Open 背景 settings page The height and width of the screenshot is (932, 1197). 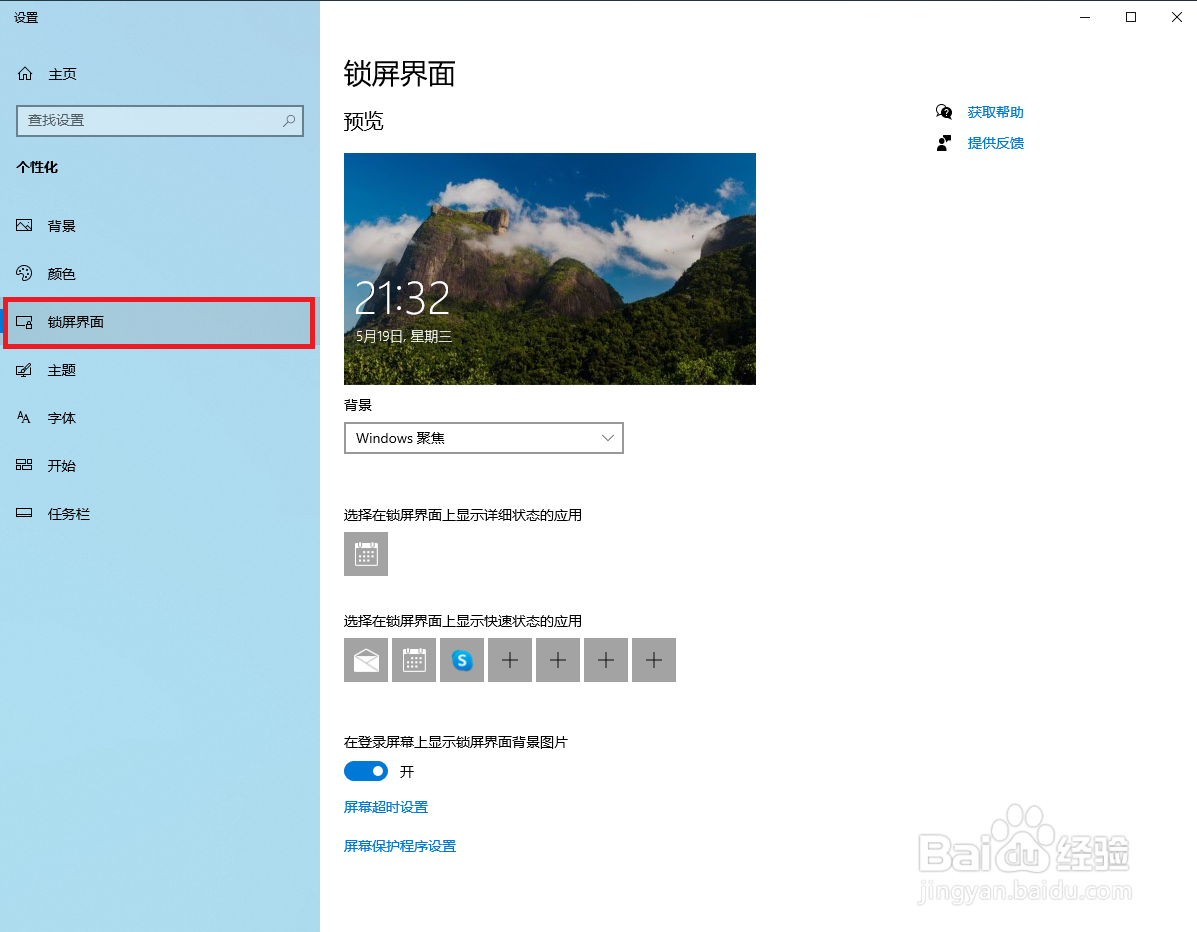point(160,226)
